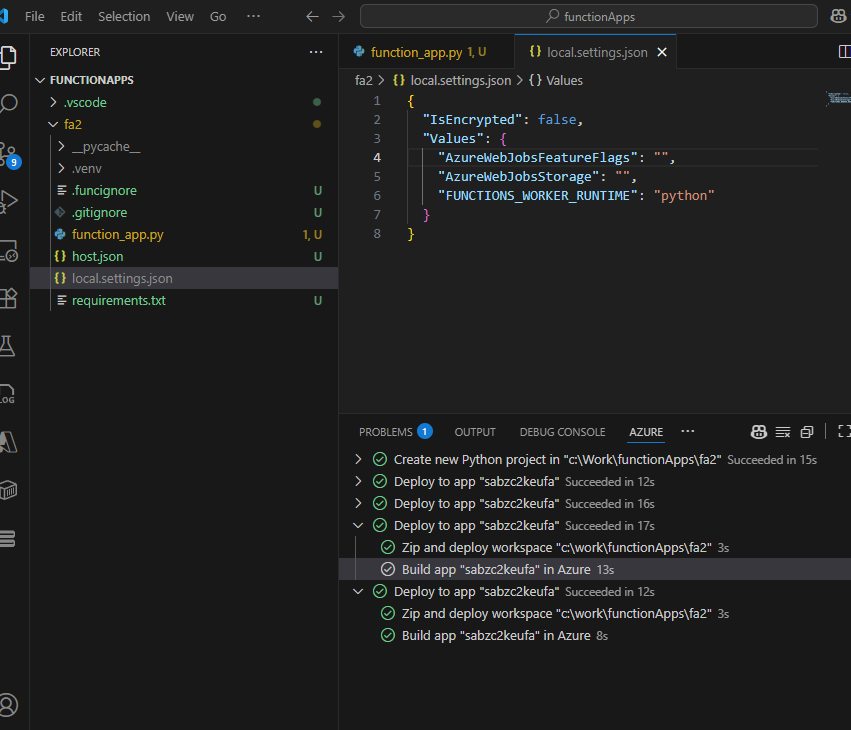
Task: Switch to the DEBUG CONSOLE tab
Action: pyautogui.click(x=562, y=432)
